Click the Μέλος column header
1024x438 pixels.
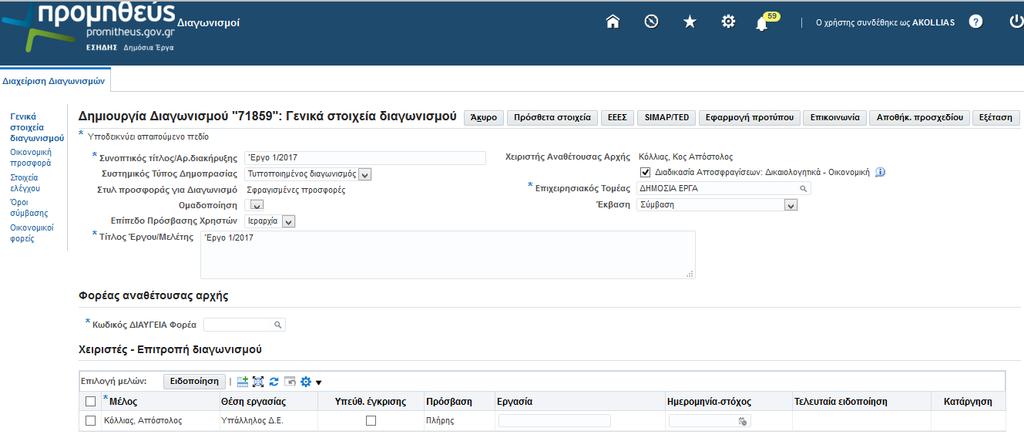(x=123, y=401)
